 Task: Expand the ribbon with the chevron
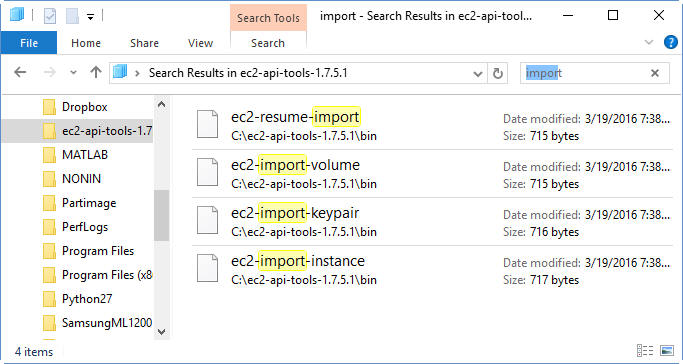tap(649, 43)
